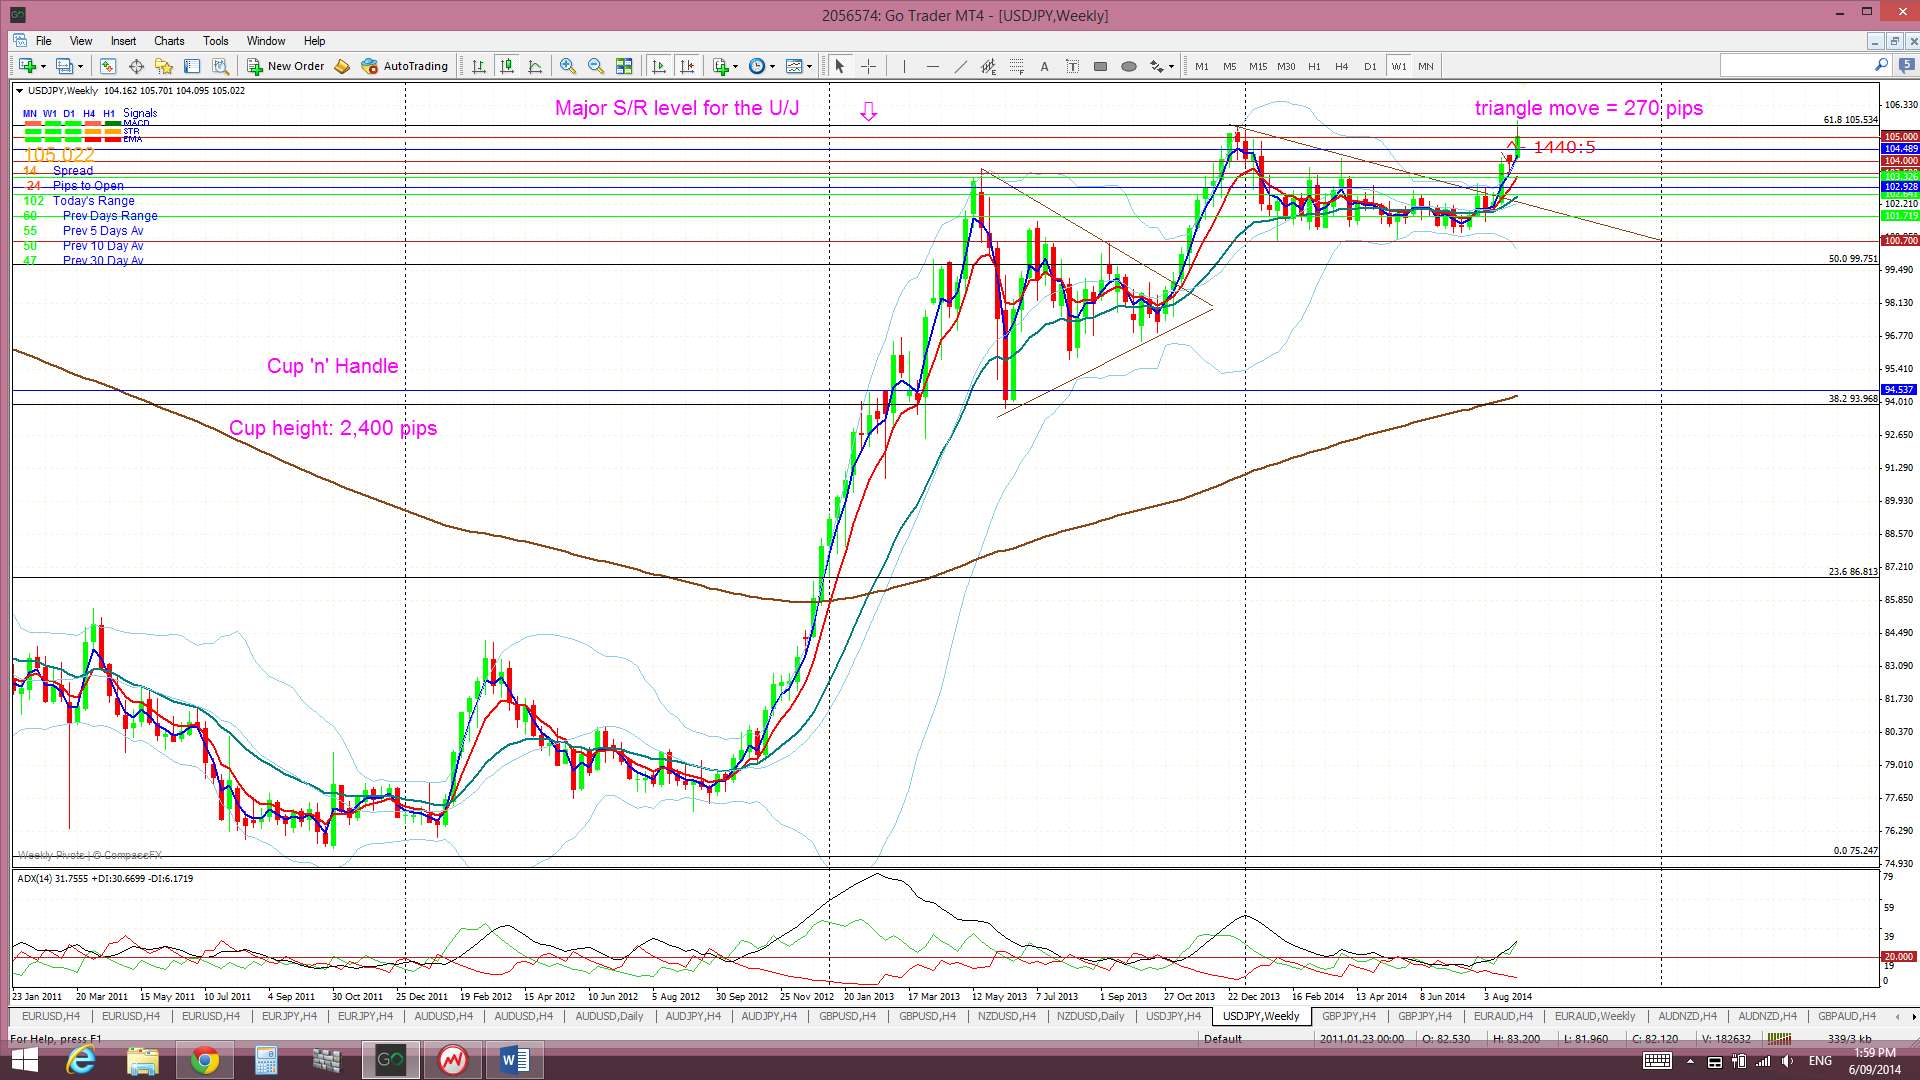Open the Charts menu
This screenshot has height=1080, width=1920.
point(168,41)
